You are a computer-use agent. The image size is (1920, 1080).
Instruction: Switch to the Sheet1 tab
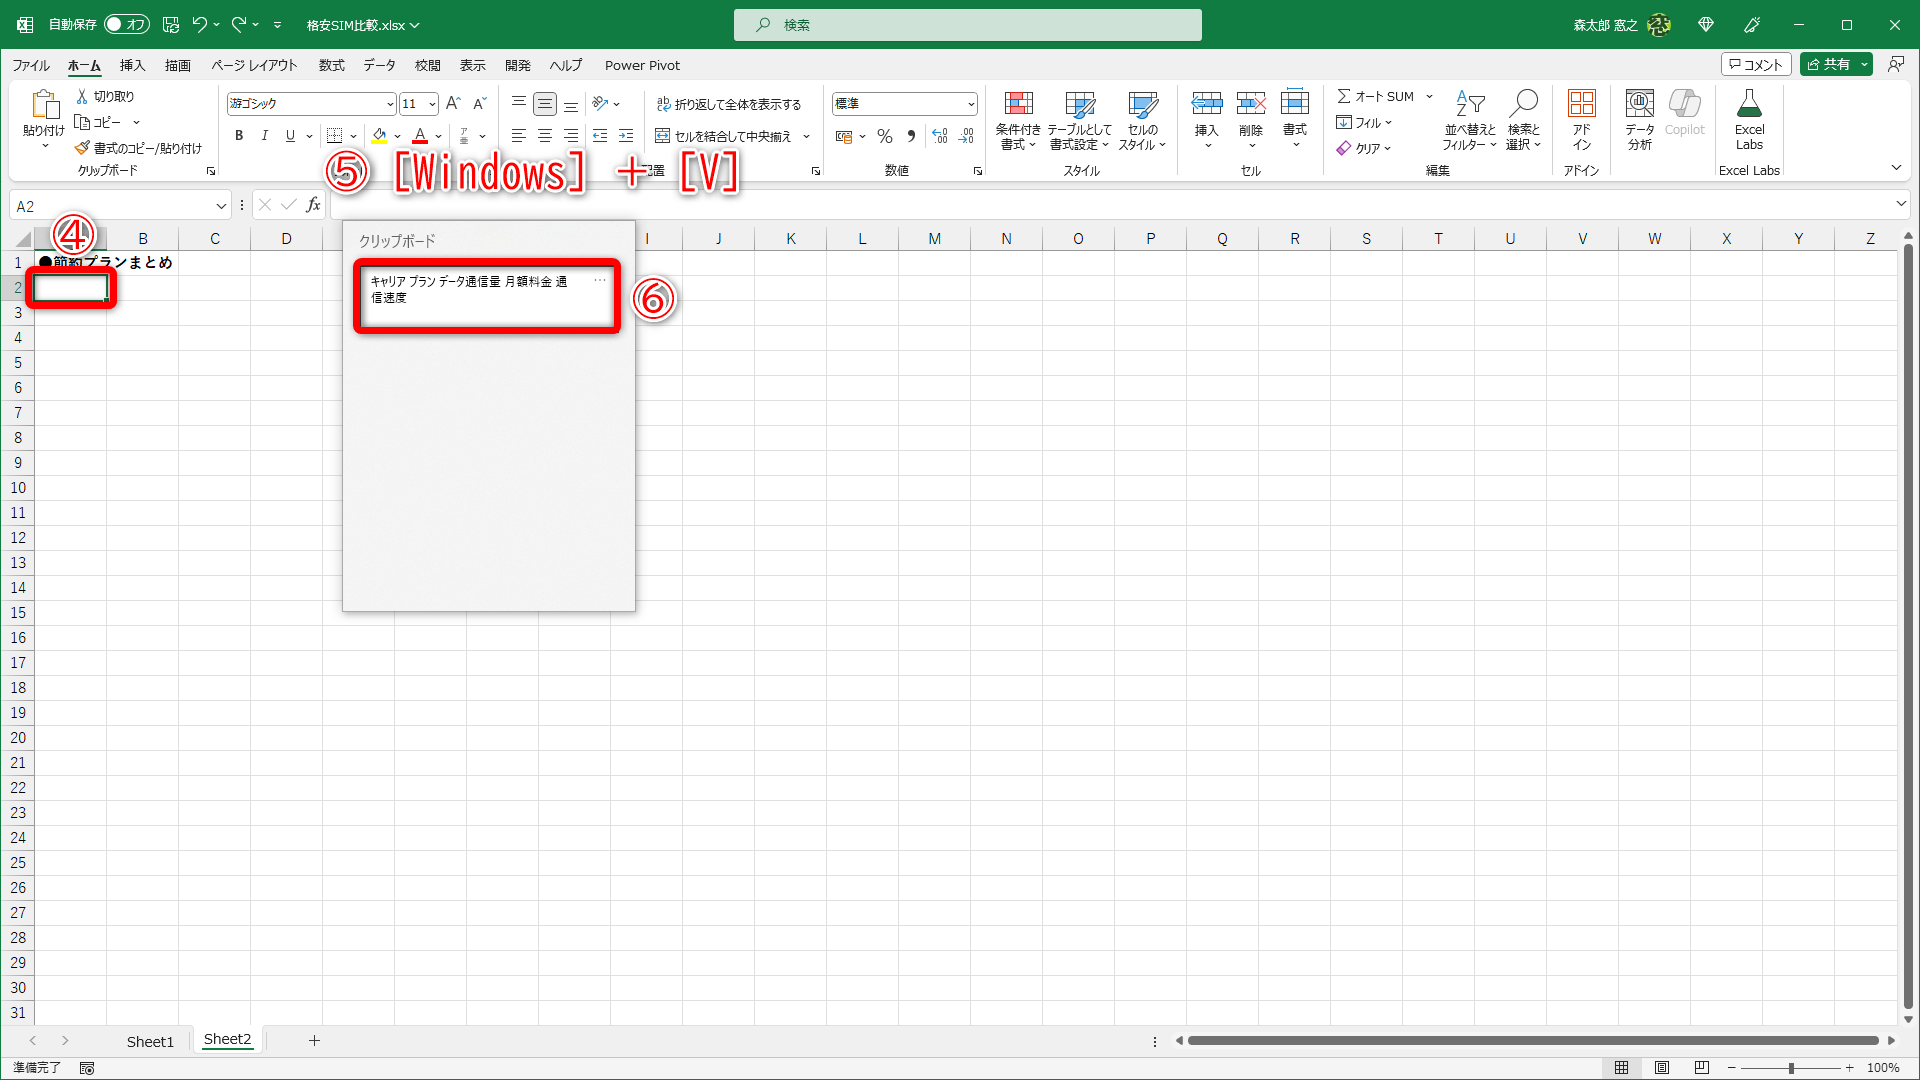pyautogui.click(x=150, y=1040)
